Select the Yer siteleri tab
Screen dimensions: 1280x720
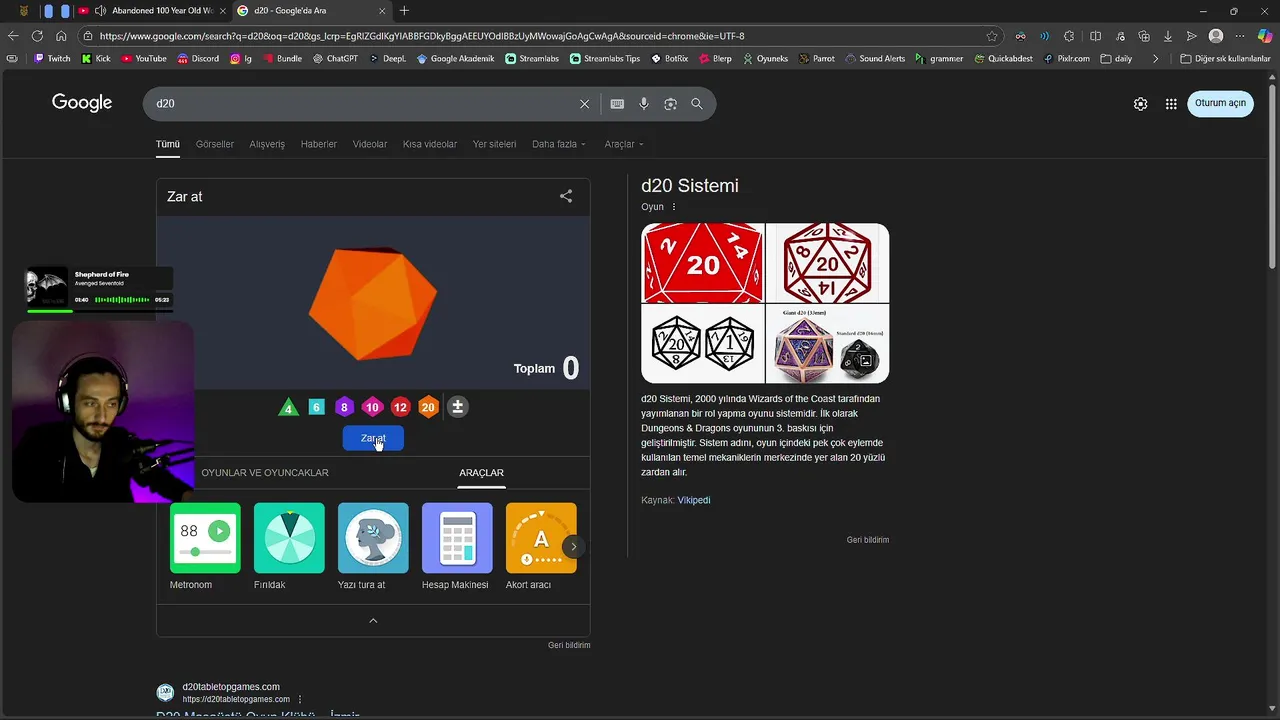coord(494,144)
